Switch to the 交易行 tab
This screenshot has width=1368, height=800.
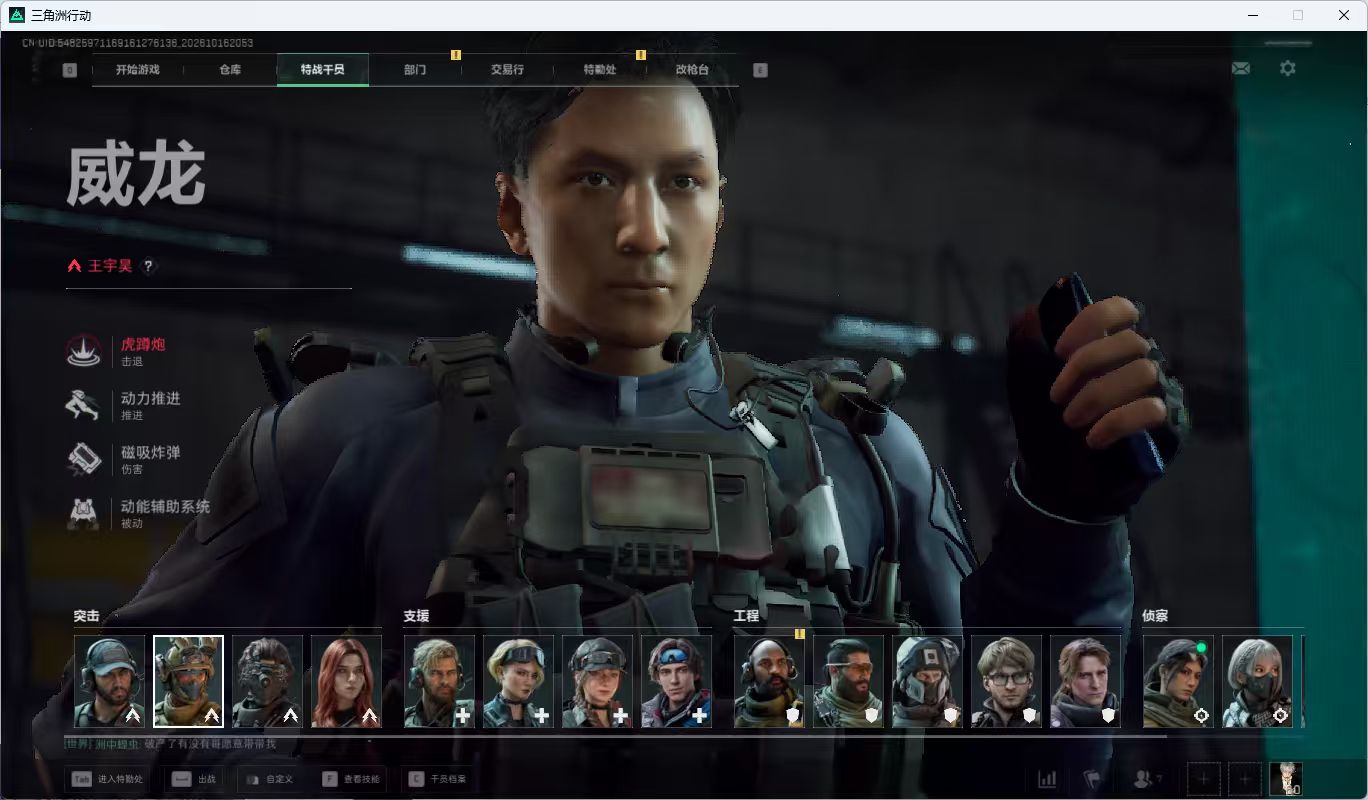coord(507,70)
